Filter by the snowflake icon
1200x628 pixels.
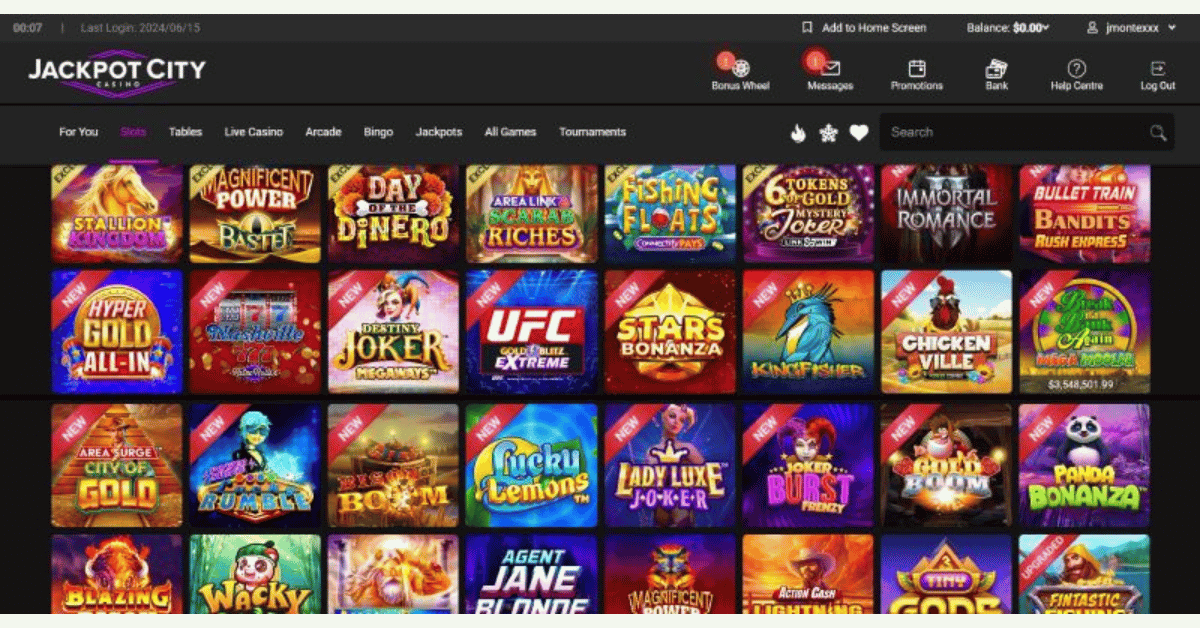pyautogui.click(x=828, y=133)
